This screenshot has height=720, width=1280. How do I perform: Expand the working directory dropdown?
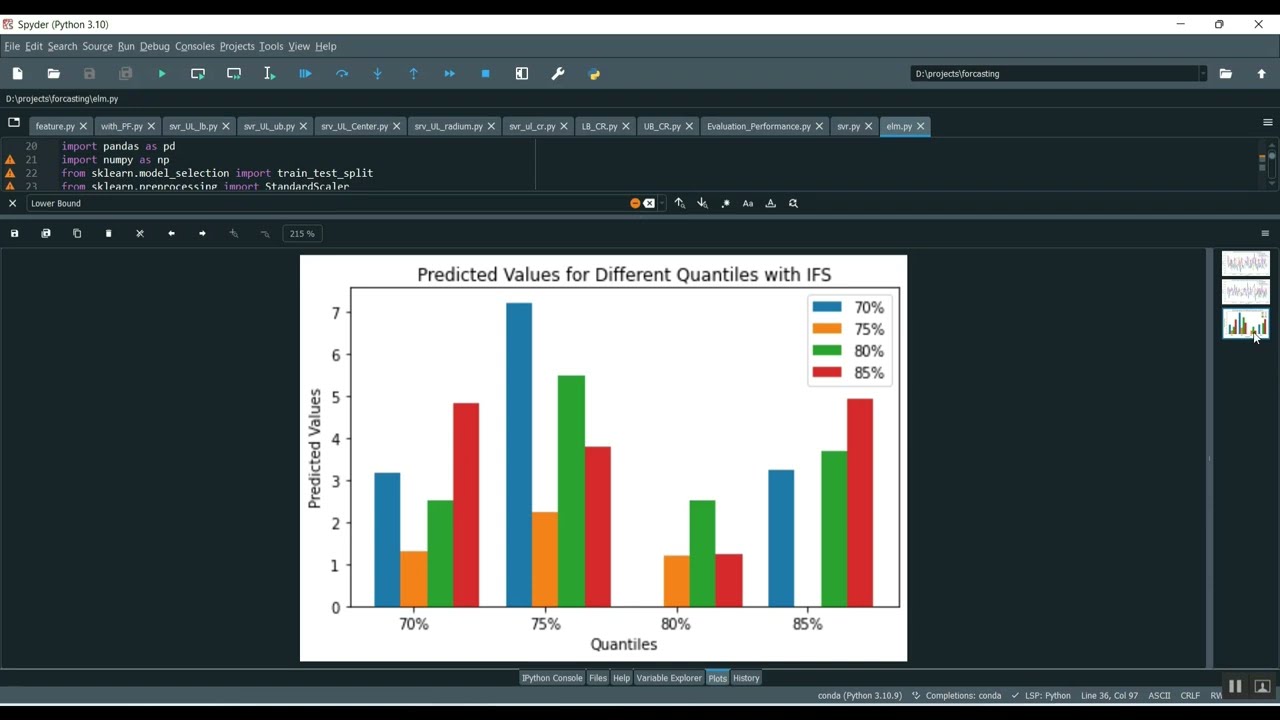point(1203,74)
